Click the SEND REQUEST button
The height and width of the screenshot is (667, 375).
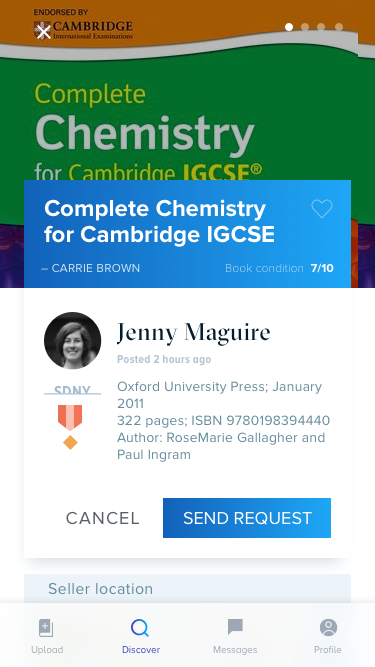click(247, 518)
